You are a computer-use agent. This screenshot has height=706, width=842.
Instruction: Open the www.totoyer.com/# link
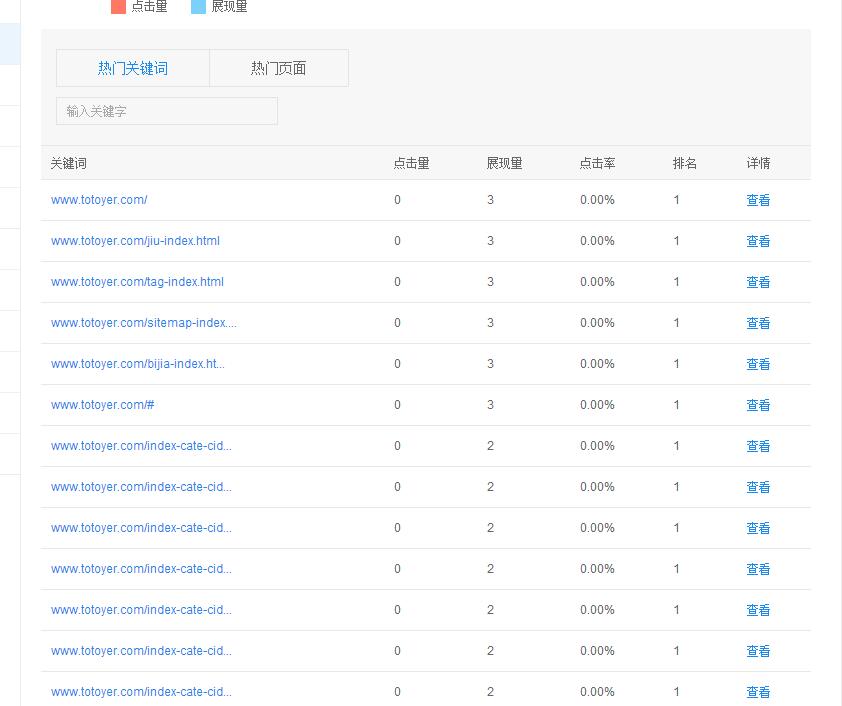[x=102, y=405]
